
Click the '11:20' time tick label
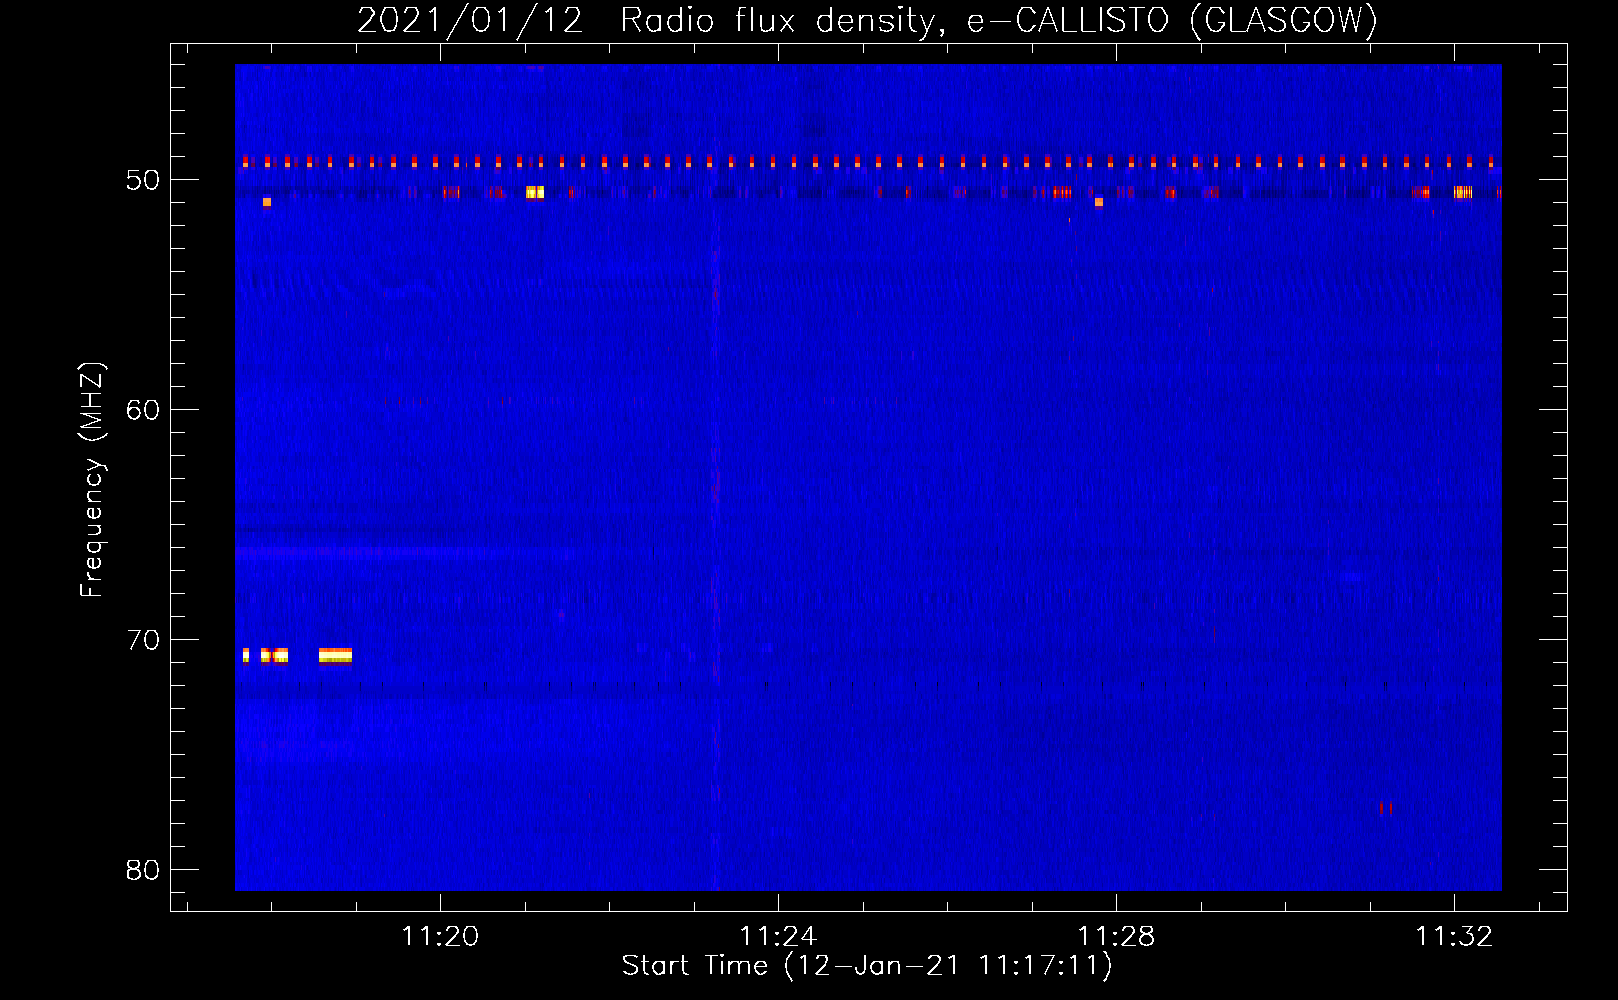coord(440,936)
